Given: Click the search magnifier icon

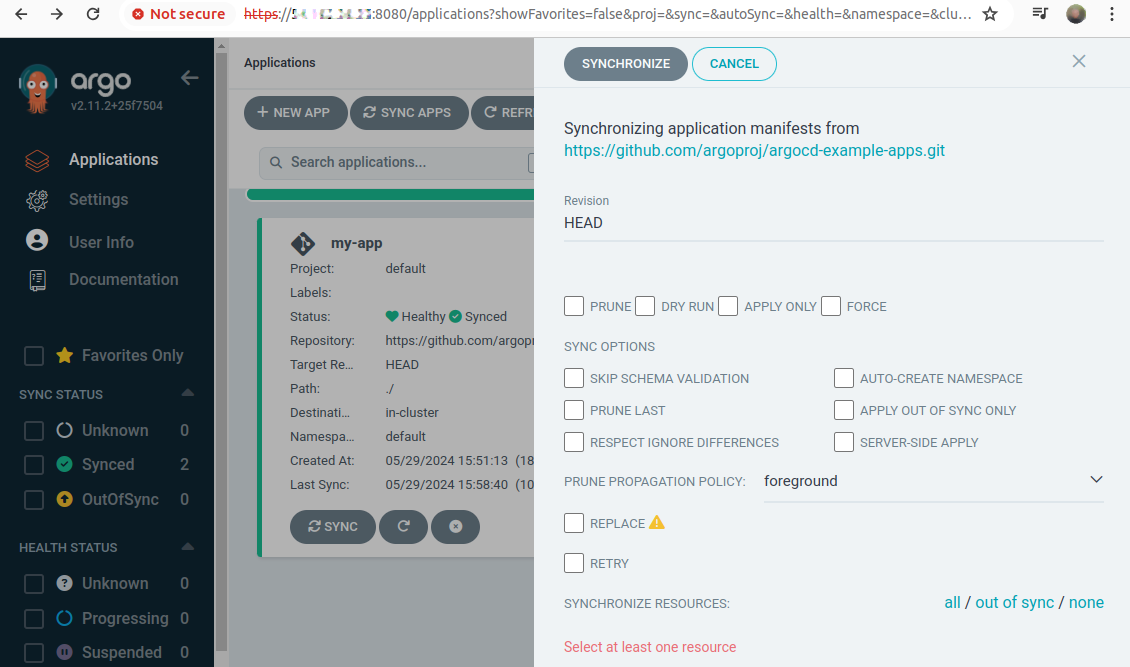Looking at the screenshot, I should click(276, 163).
